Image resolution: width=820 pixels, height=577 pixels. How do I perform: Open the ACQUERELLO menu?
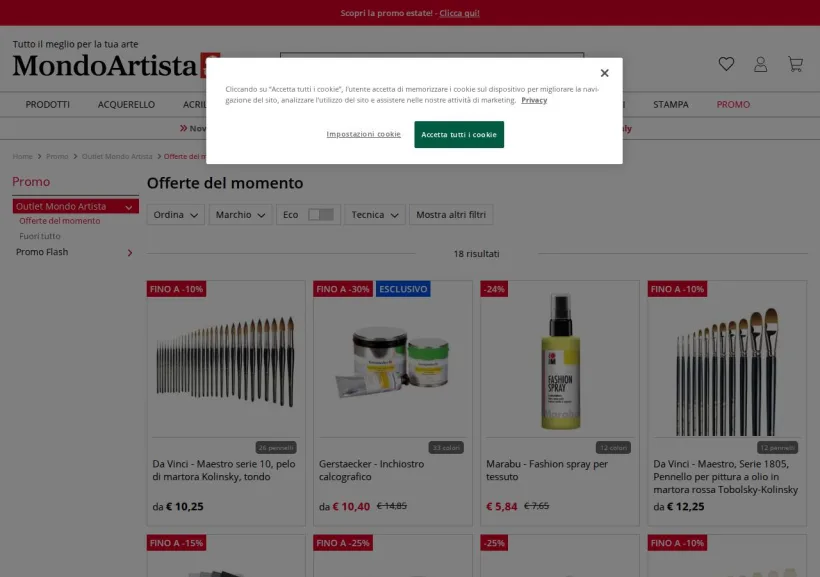tap(126, 104)
